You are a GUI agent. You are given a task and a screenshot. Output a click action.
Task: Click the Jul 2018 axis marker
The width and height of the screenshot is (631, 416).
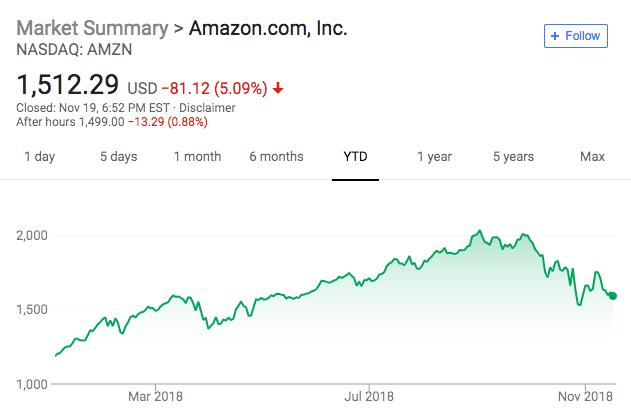click(x=369, y=396)
